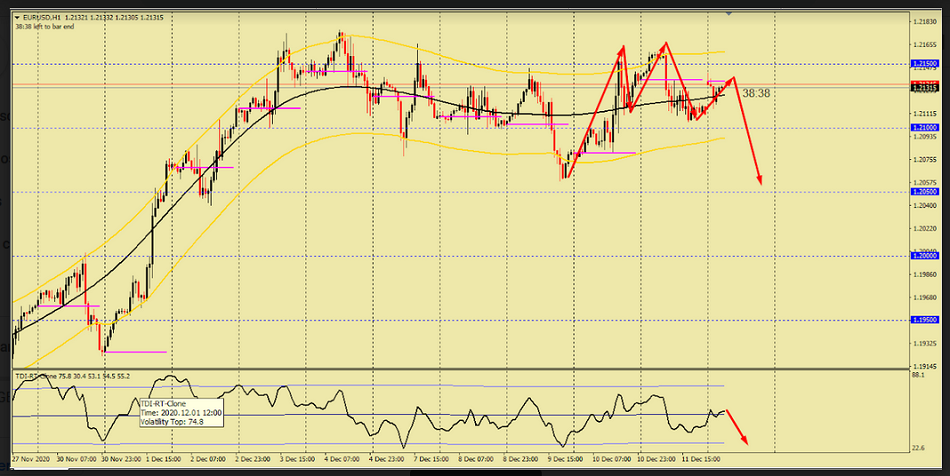
Task: Select the magenta line under the 30 Nov low
Action: point(134,352)
